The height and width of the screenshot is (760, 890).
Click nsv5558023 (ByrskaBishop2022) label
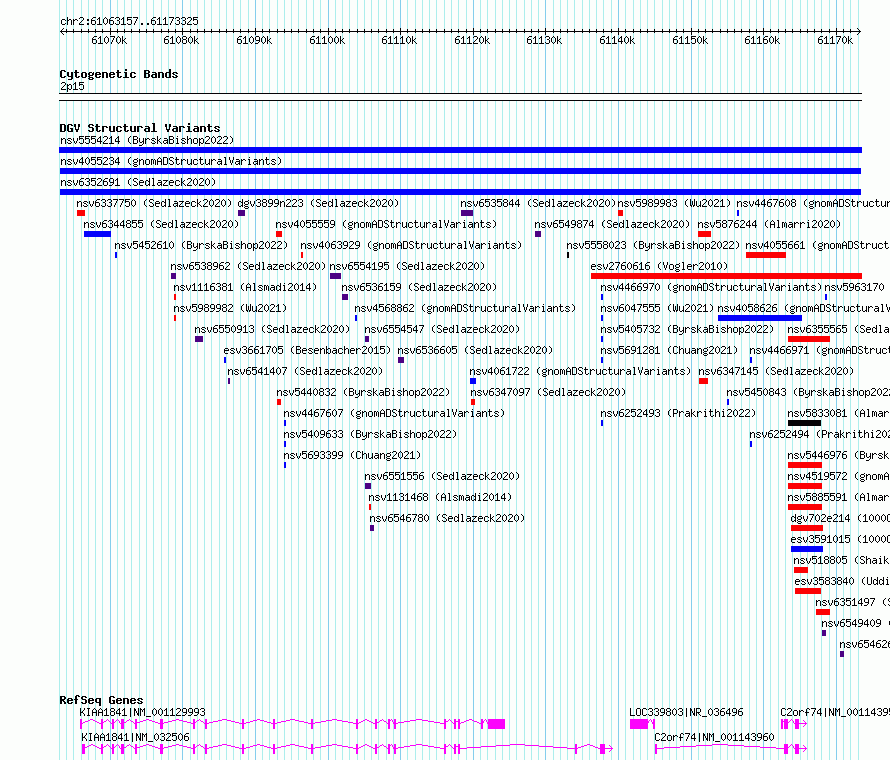point(653,245)
